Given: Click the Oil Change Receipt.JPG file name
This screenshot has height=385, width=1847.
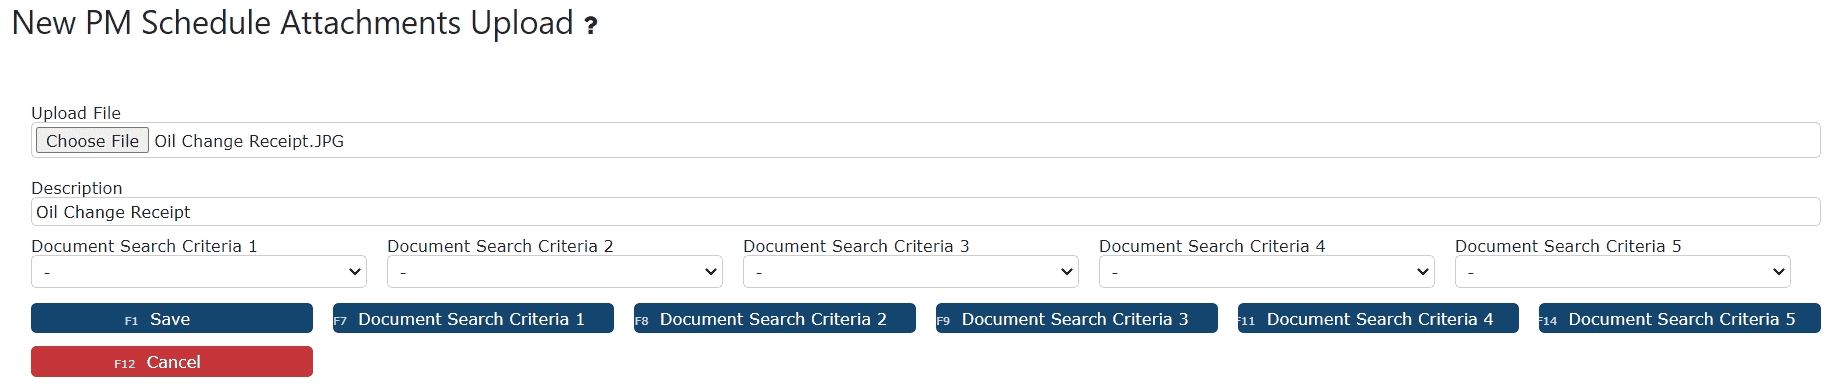Looking at the screenshot, I should (249, 141).
